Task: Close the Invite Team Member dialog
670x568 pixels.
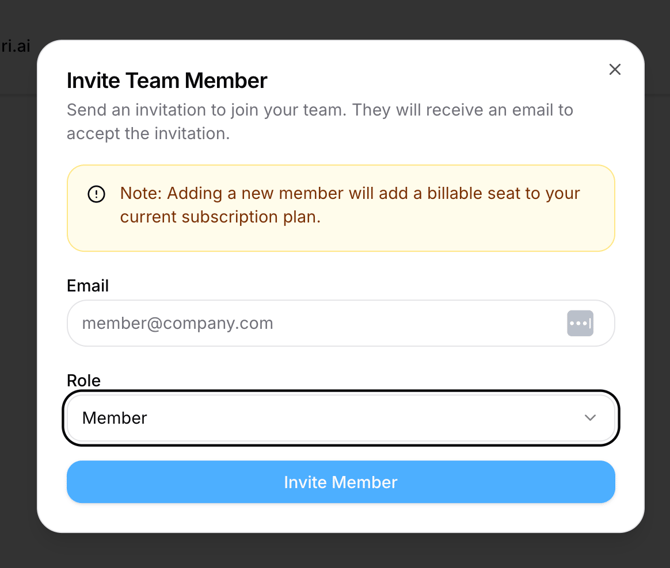Action: (615, 69)
